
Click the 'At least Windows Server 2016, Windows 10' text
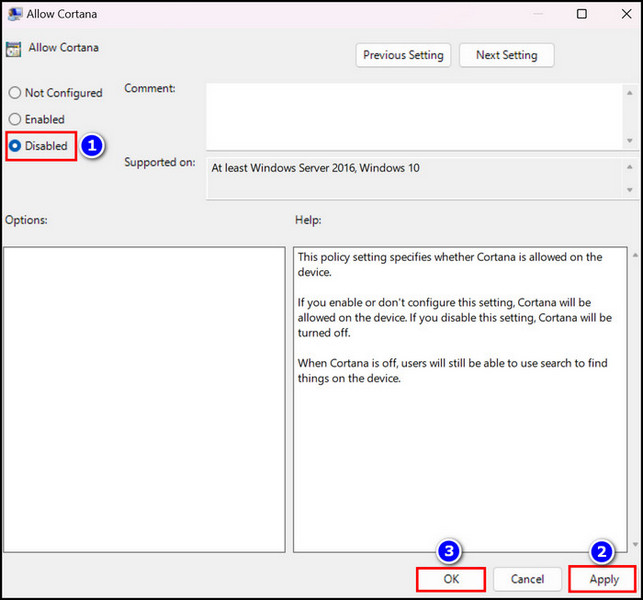315,168
